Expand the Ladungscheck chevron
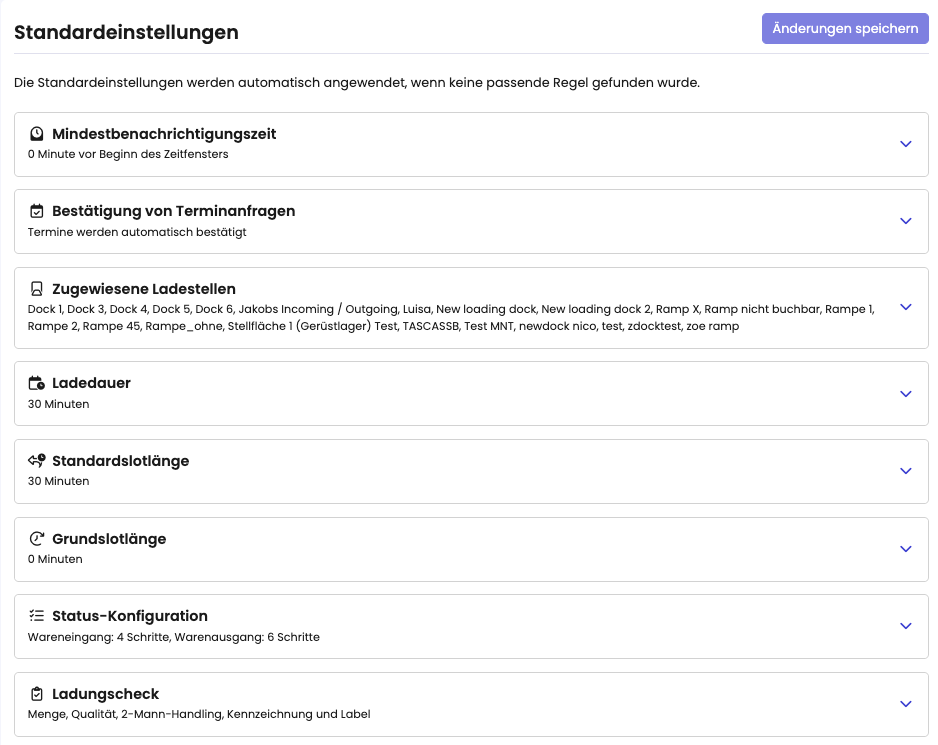The height and width of the screenshot is (745, 938). click(905, 704)
